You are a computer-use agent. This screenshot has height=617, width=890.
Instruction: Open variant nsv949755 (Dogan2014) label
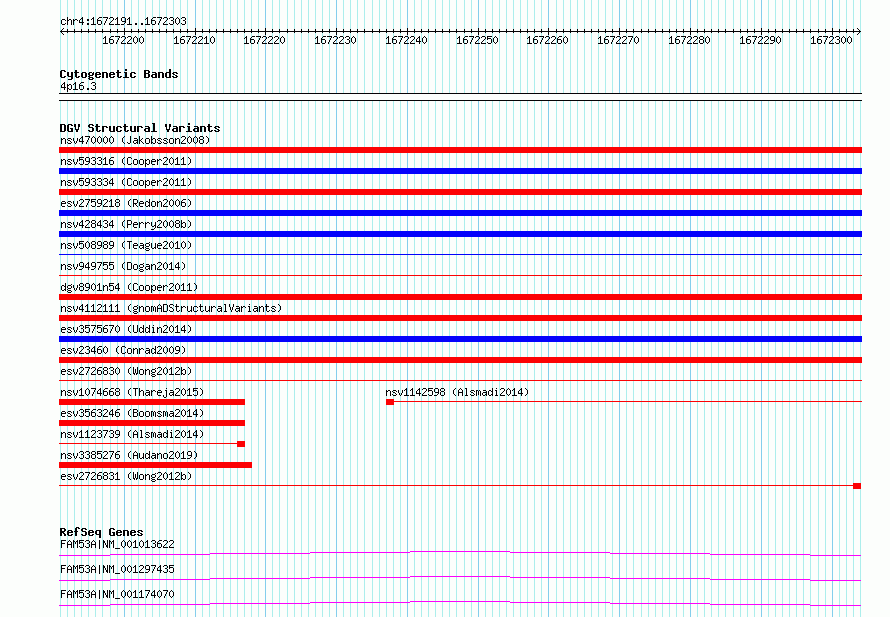pos(123,266)
